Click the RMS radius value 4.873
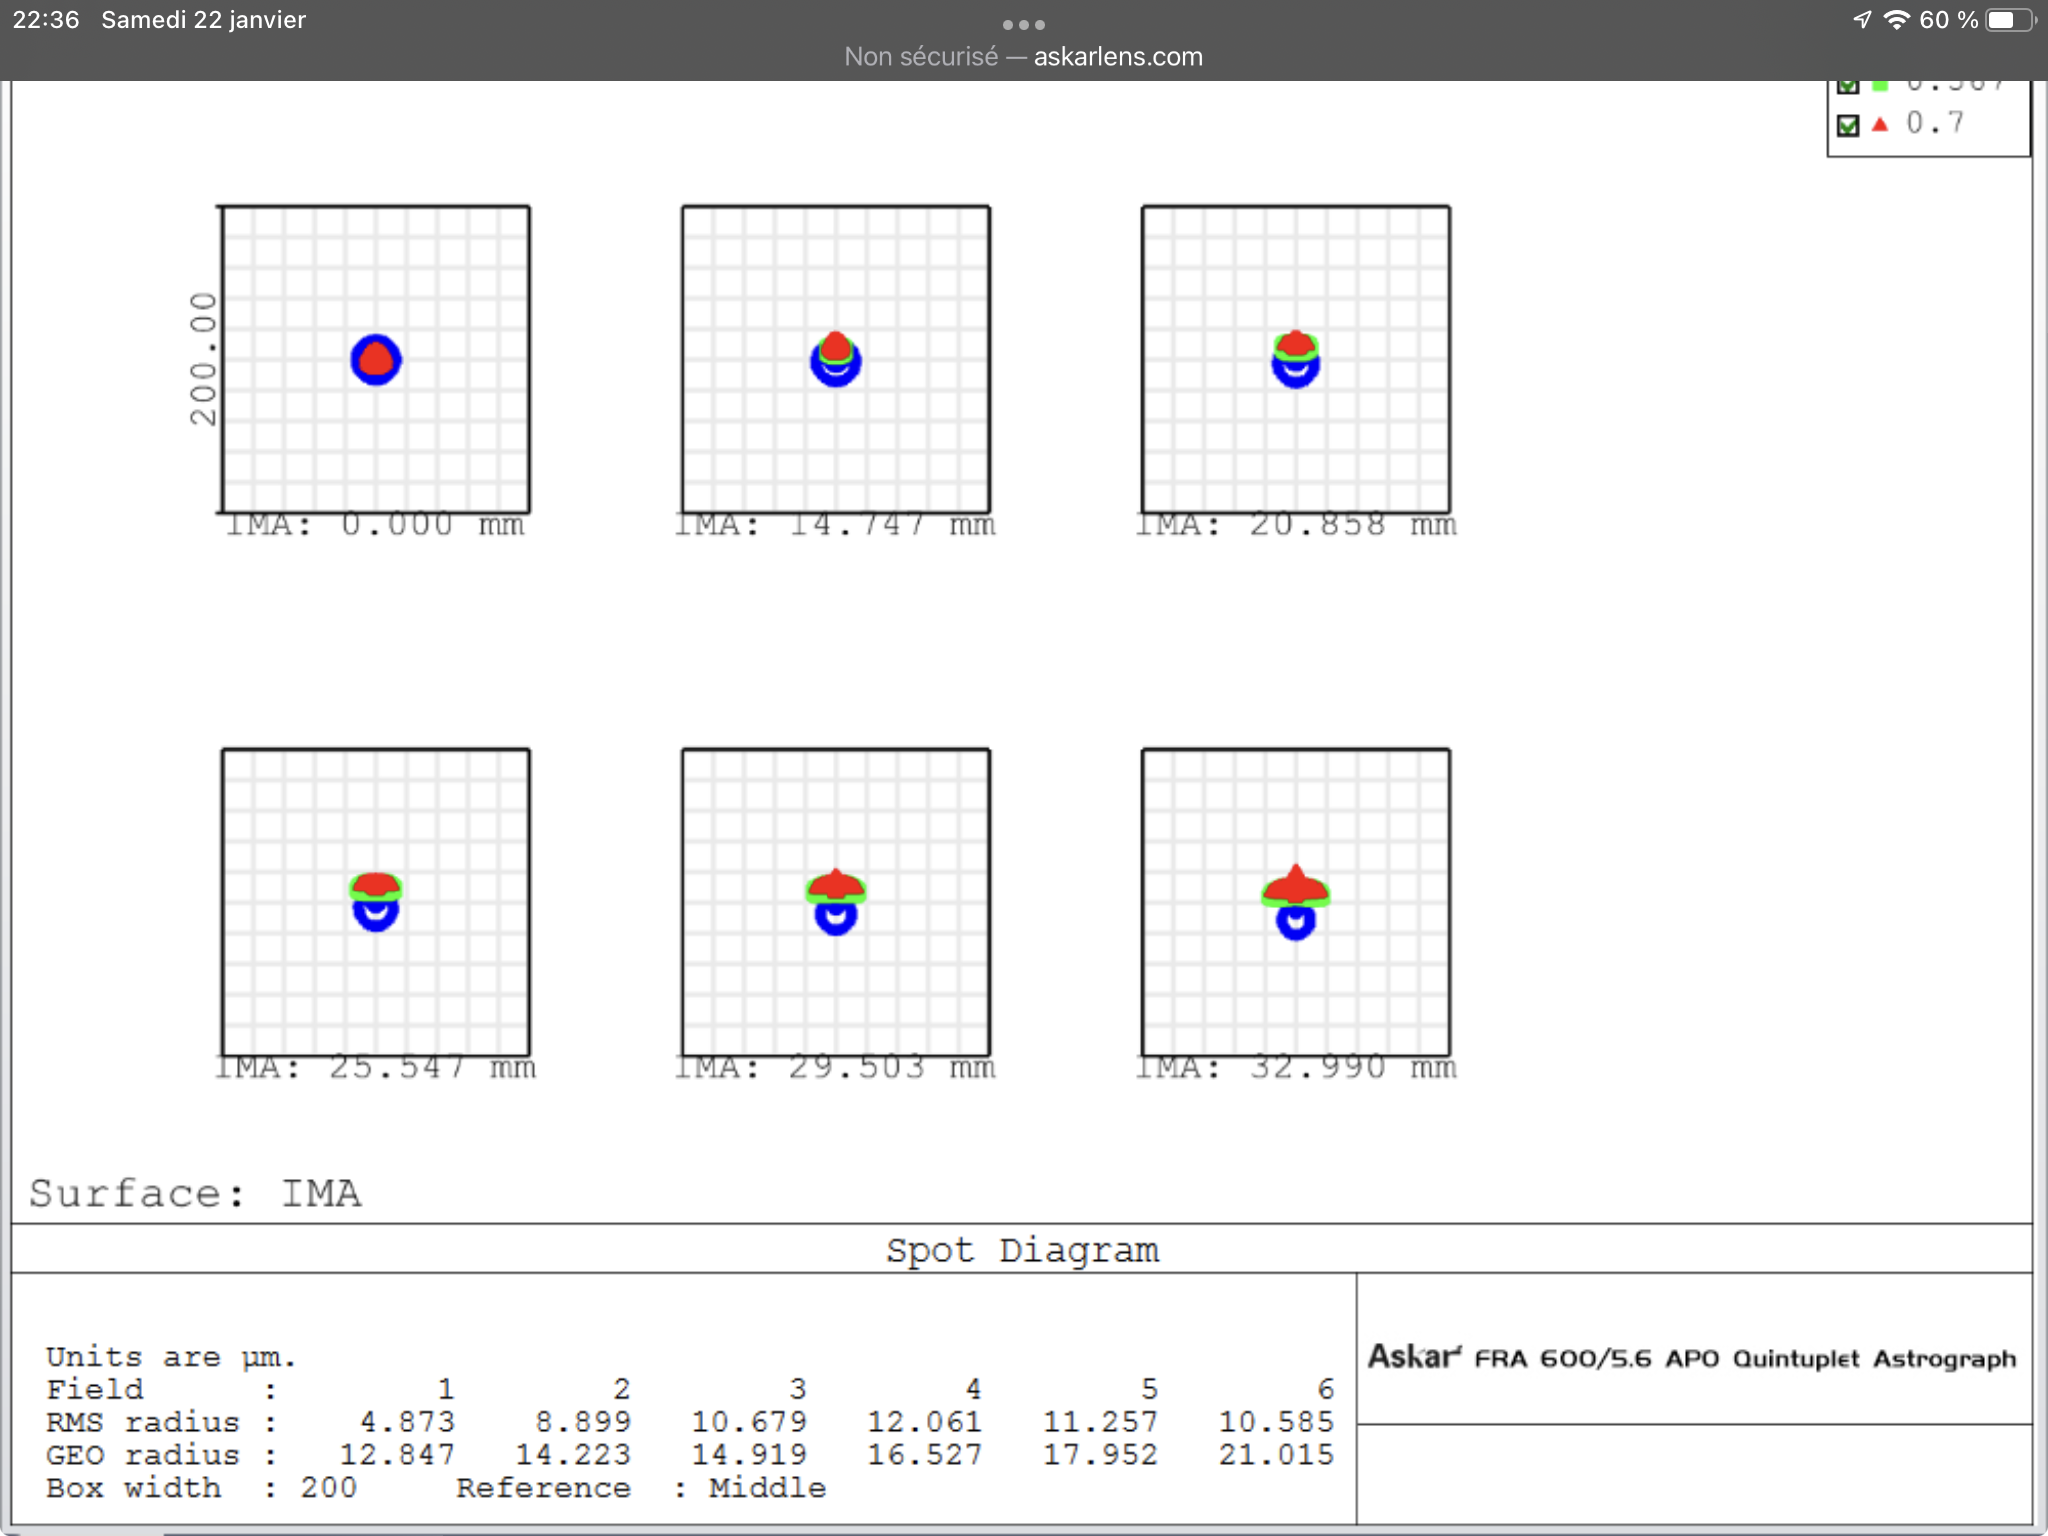This screenshot has height=1536, width=2048. 407,1422
